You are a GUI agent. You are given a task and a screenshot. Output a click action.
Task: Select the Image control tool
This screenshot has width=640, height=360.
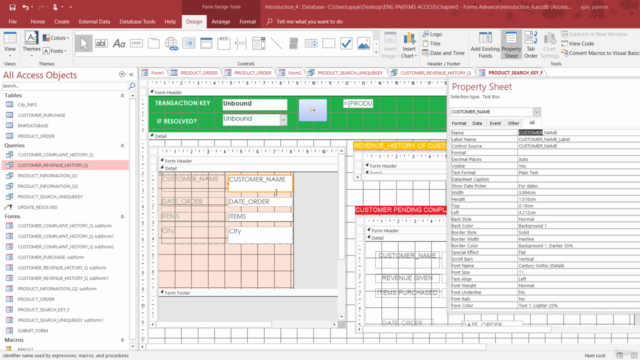click(x=364, y=43)
